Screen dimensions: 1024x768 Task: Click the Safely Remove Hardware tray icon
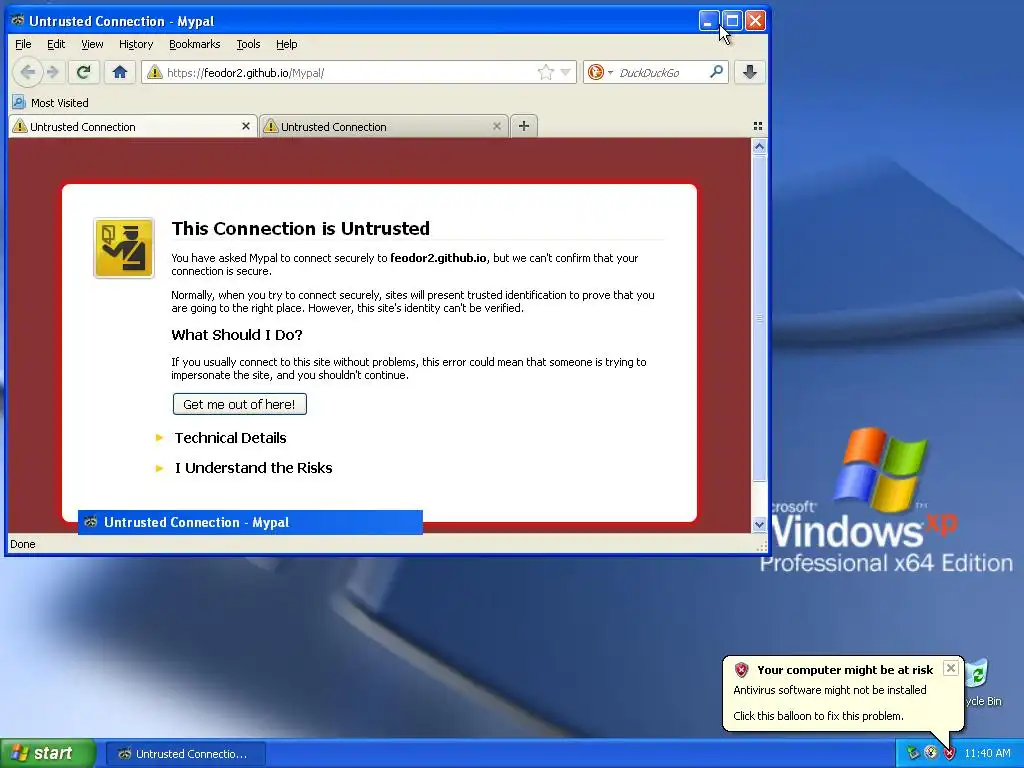(913, 754)
